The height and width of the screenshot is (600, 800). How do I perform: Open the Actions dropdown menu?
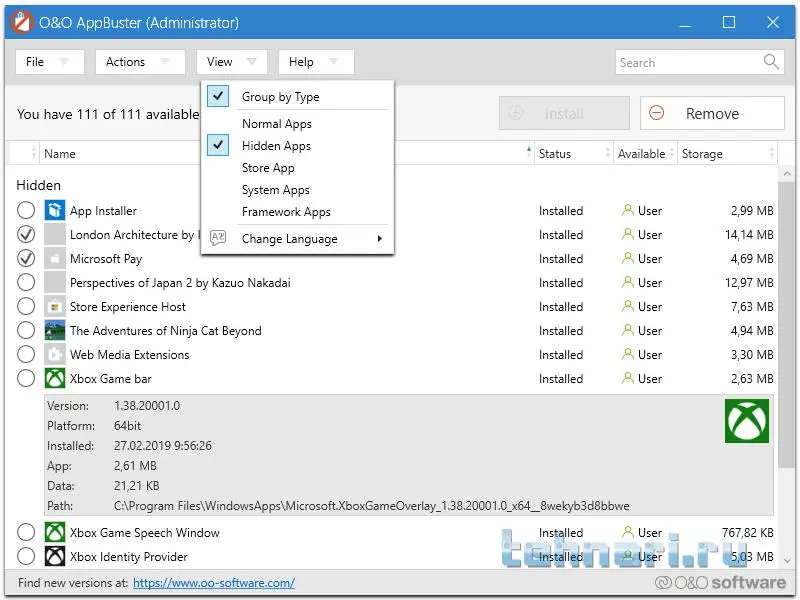point(140,62)
